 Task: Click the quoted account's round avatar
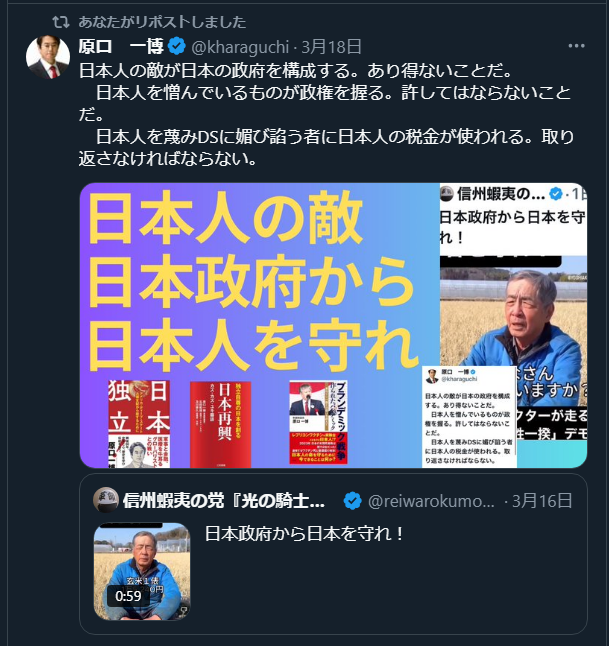[x=106, y=500]
